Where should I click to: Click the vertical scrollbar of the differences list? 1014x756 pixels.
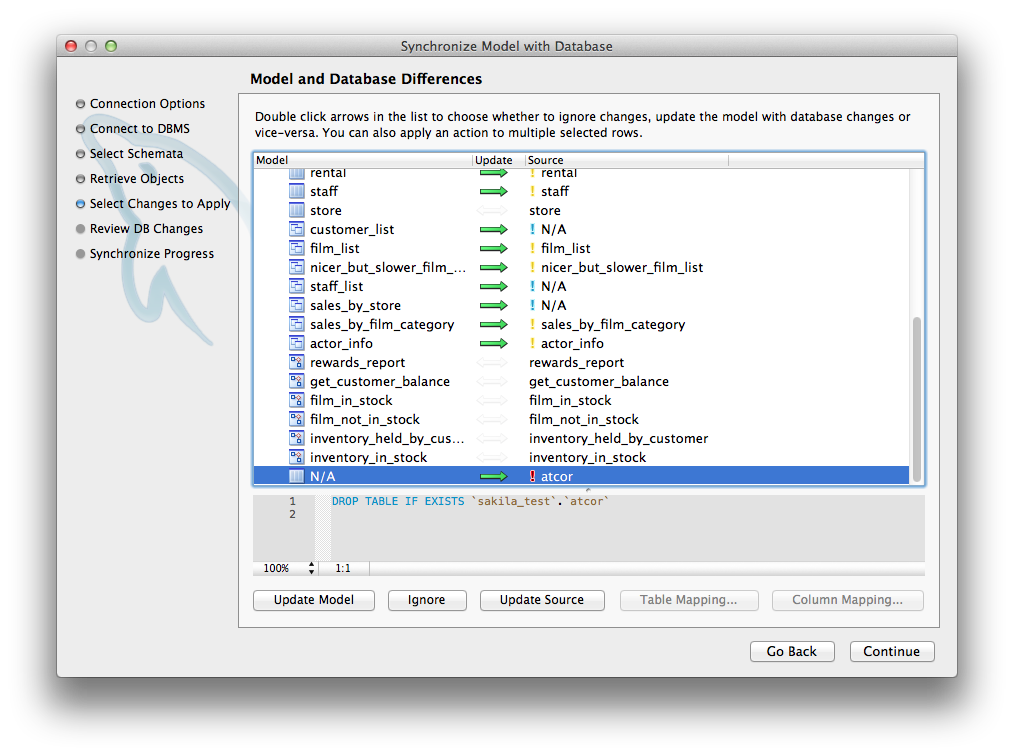coord(917,400)
